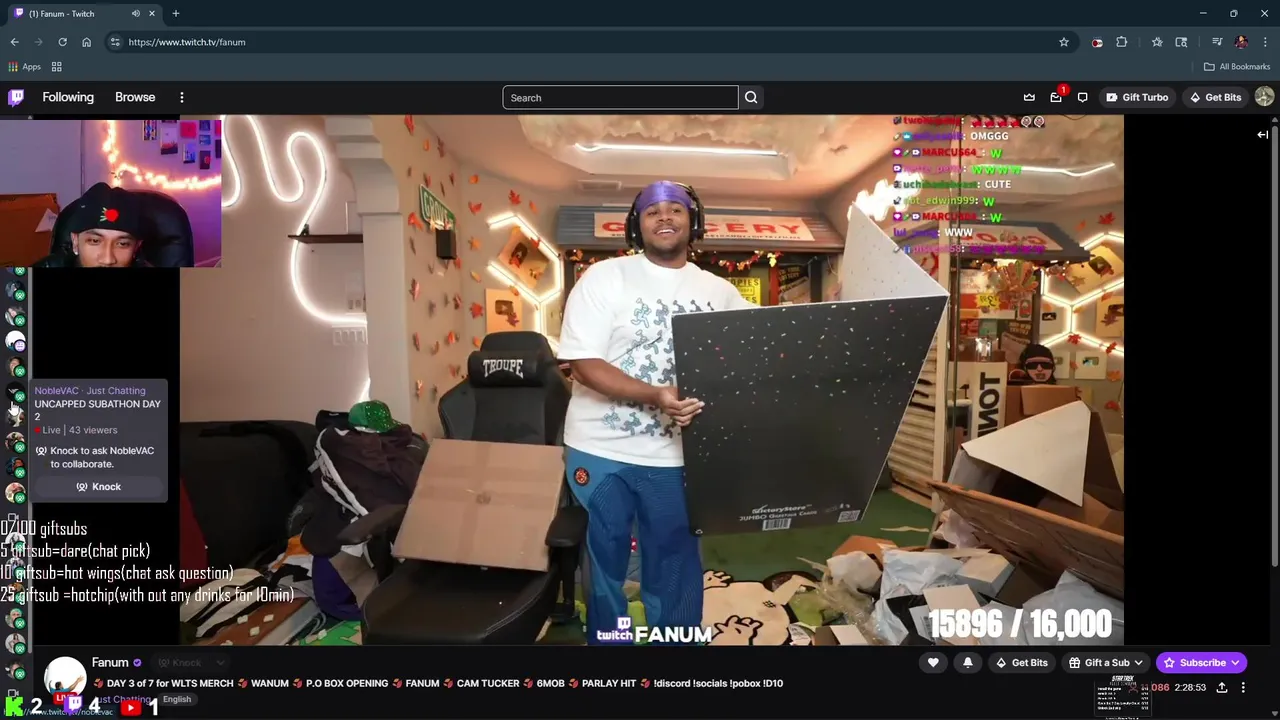Open Chrome media controls icon
This screenshot has width=1280, height=720.
(1217, 42)
